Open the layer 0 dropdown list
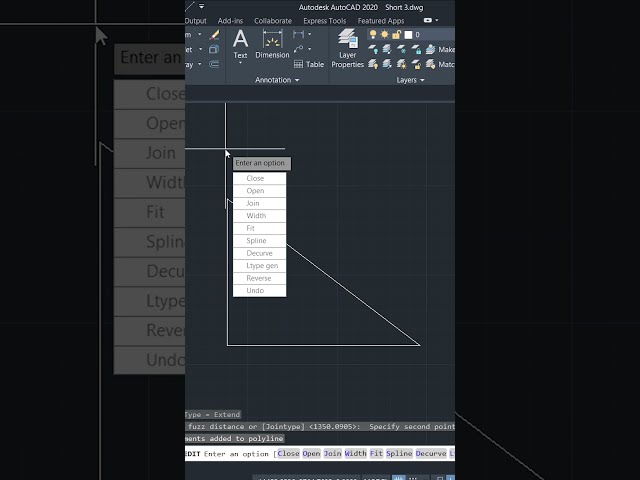The width and height of the screenshot is (640, 480). click(411, 35)
